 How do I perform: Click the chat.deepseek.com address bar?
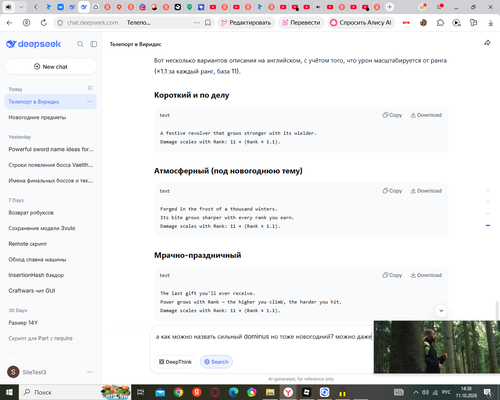(92, 23)
